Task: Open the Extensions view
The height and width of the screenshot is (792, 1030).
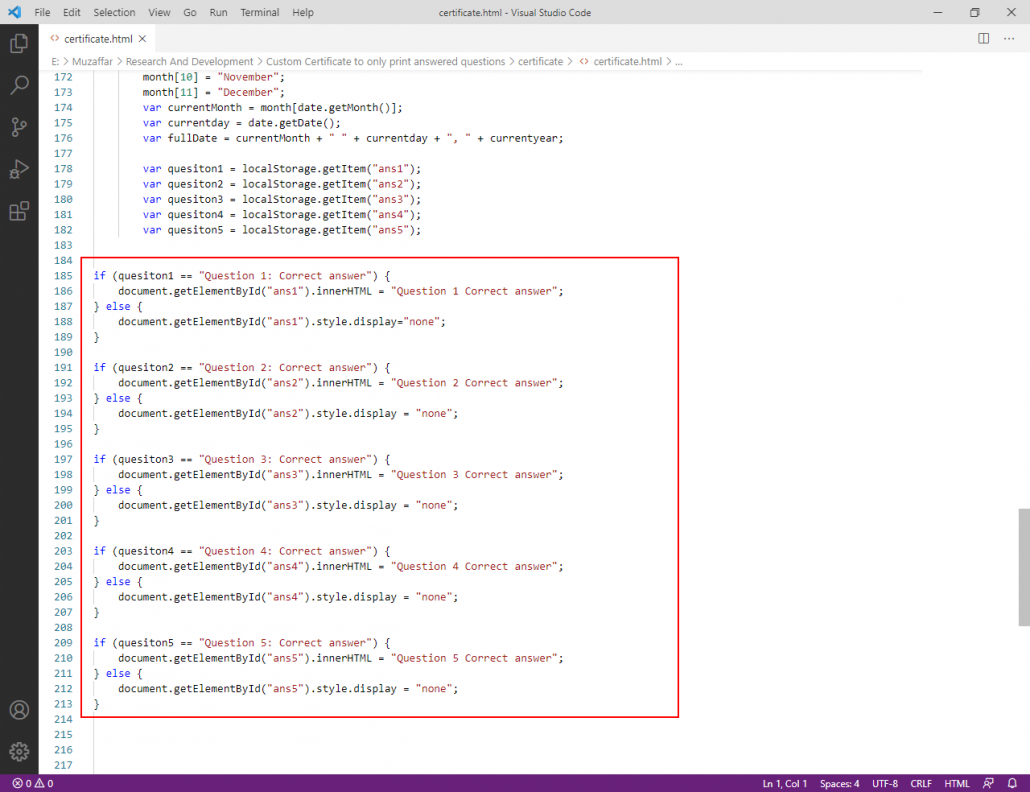Action: 19,211
